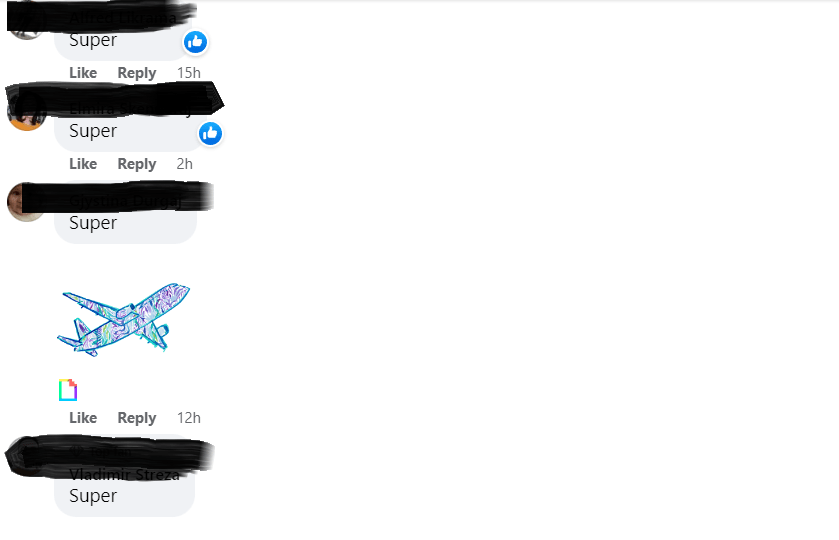
Task: Open the 2h timestamp link
Action: tap(185, 164)
